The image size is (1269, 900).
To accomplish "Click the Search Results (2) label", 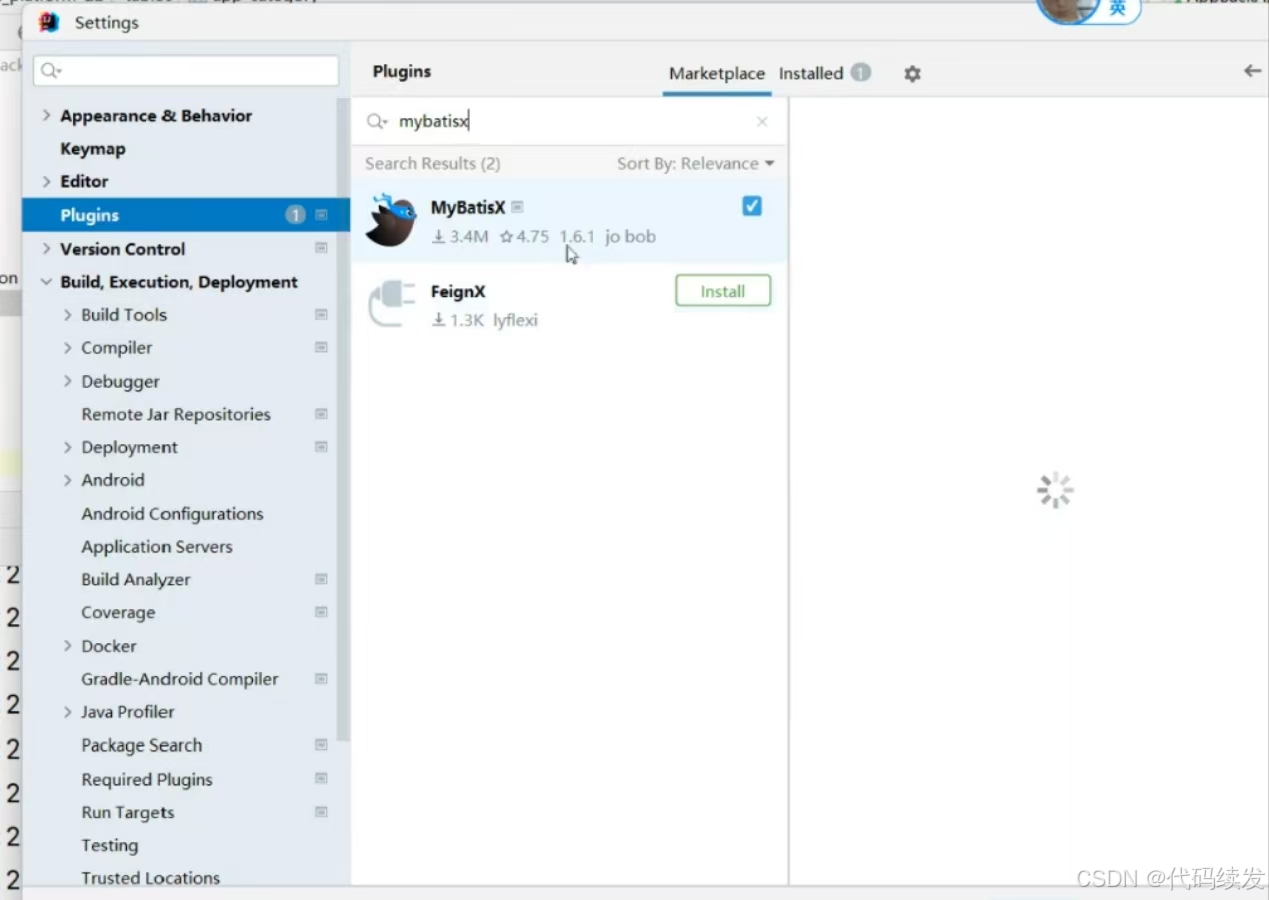I will click(433, 163).
